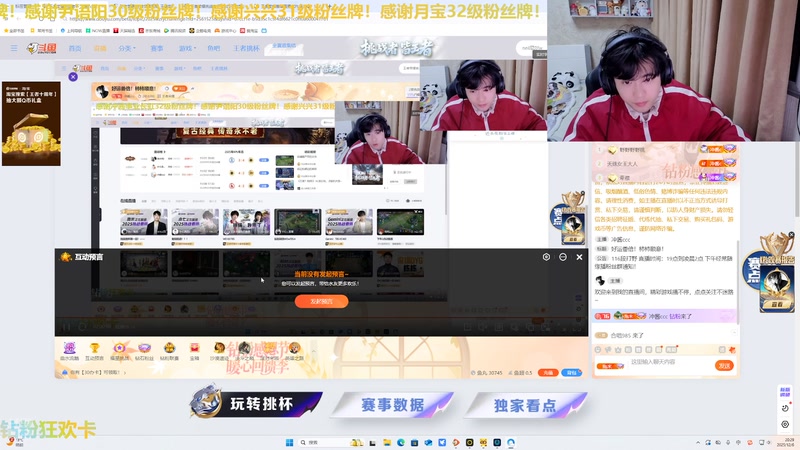Click the 发起预言 orange button
The width and height of the screenshot is (800, 450).
point(321,301)
